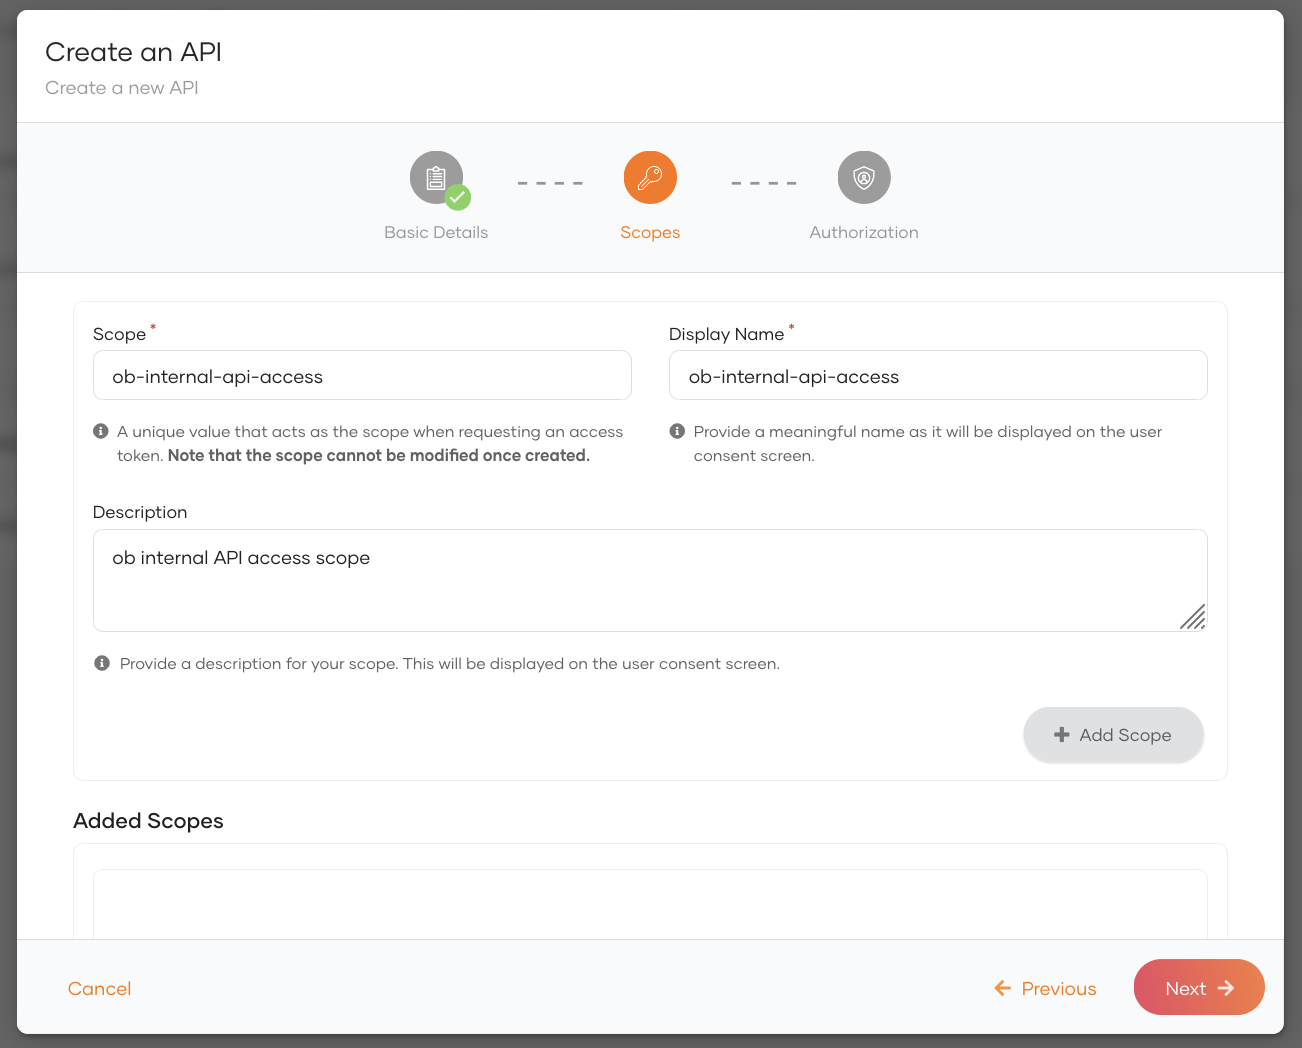Click the green checkmark on Basic Details step
This screenshot has width=1302, height=1048.
tap(459, 198)
